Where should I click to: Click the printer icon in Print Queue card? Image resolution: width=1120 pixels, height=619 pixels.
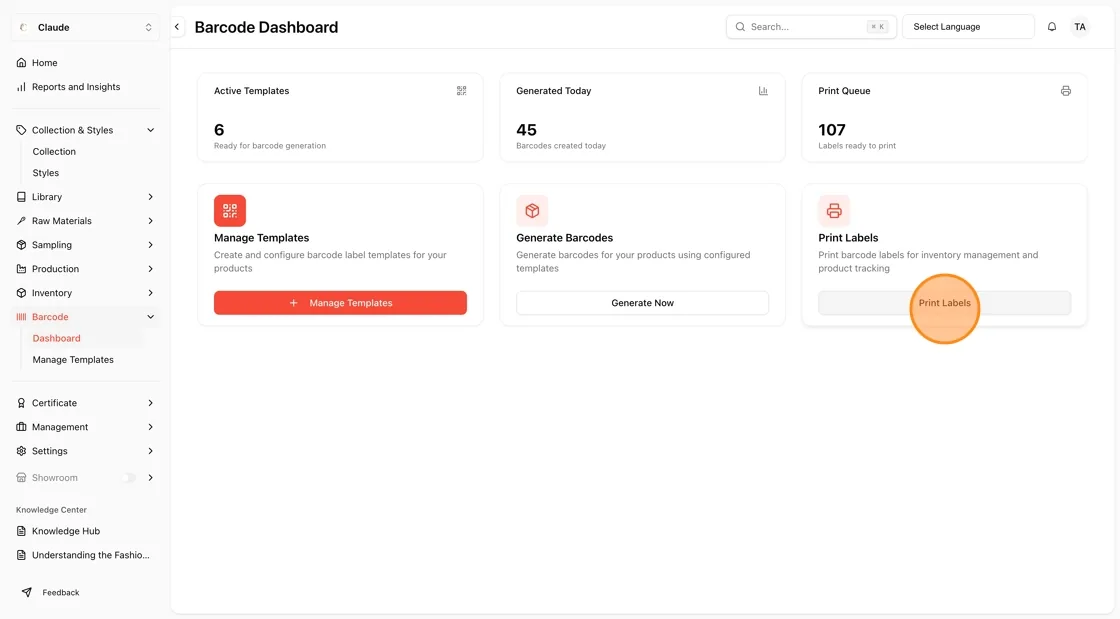pyautogui.click(x=1065, y=91)
